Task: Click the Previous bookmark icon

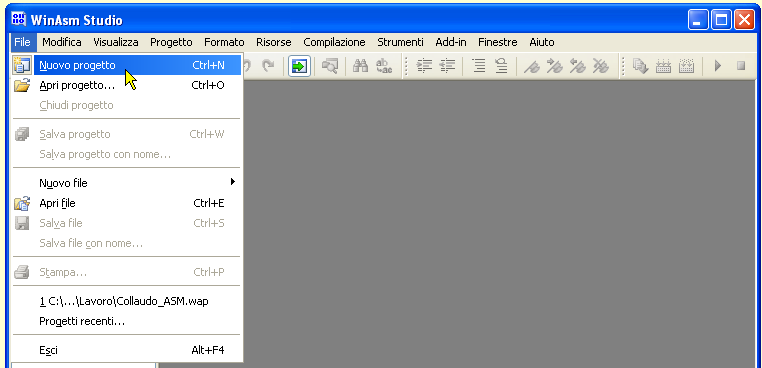Action: [x=577, y=66]
